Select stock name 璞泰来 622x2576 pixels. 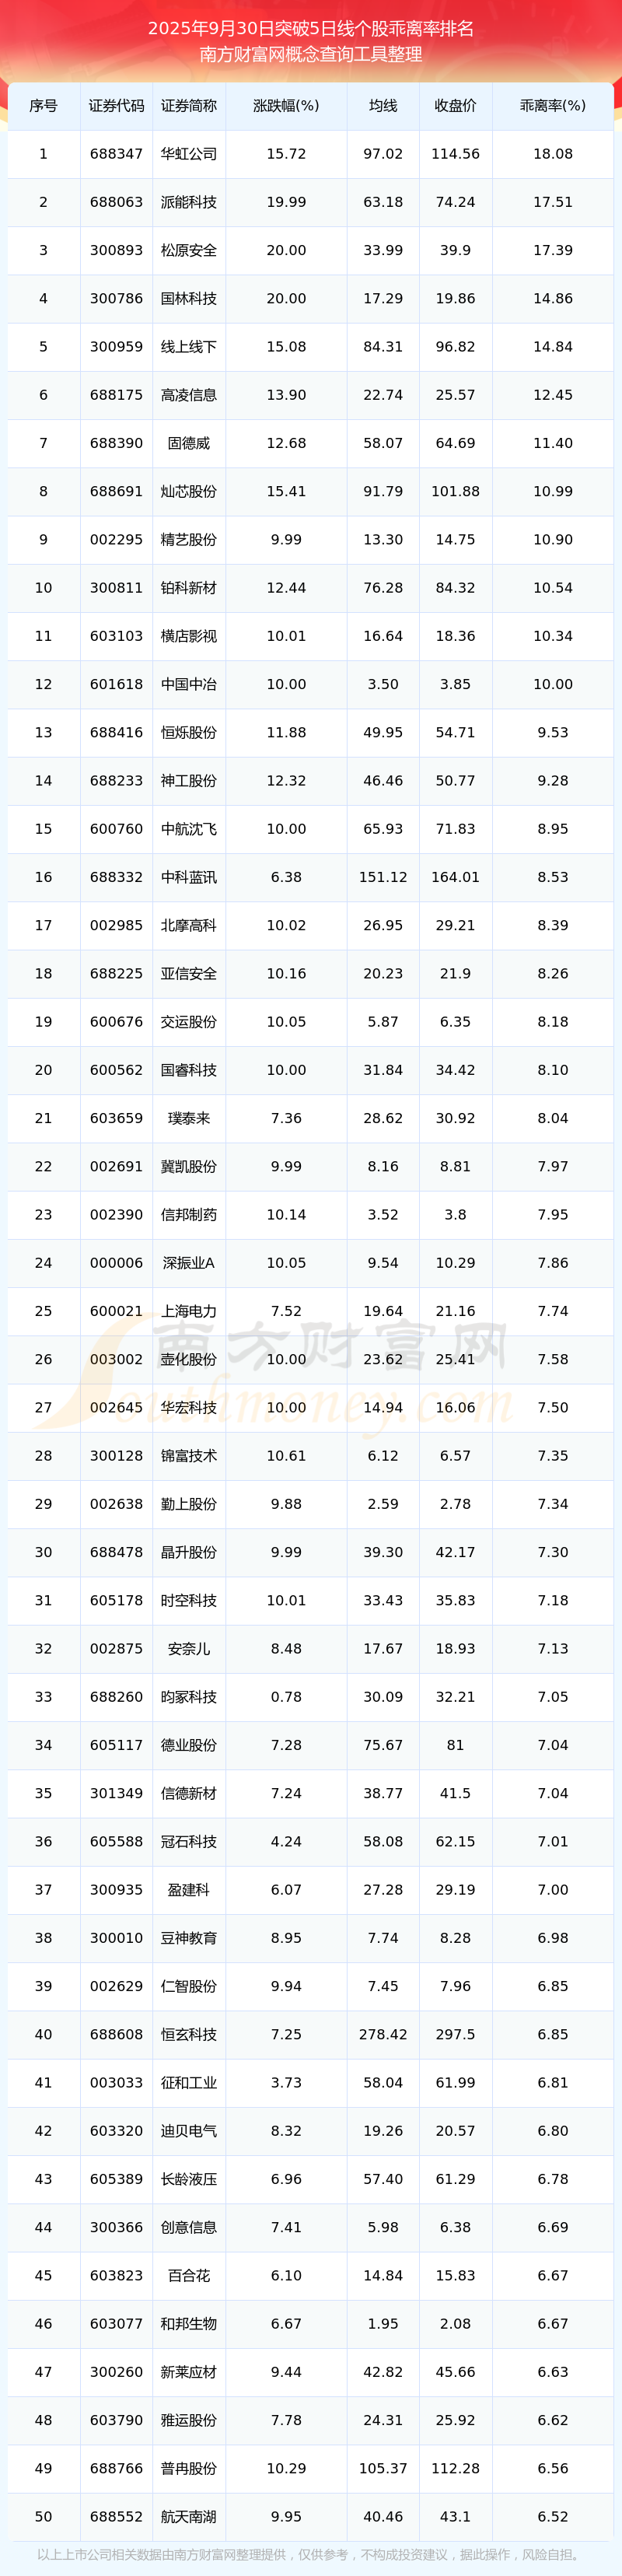point(189,1119)
